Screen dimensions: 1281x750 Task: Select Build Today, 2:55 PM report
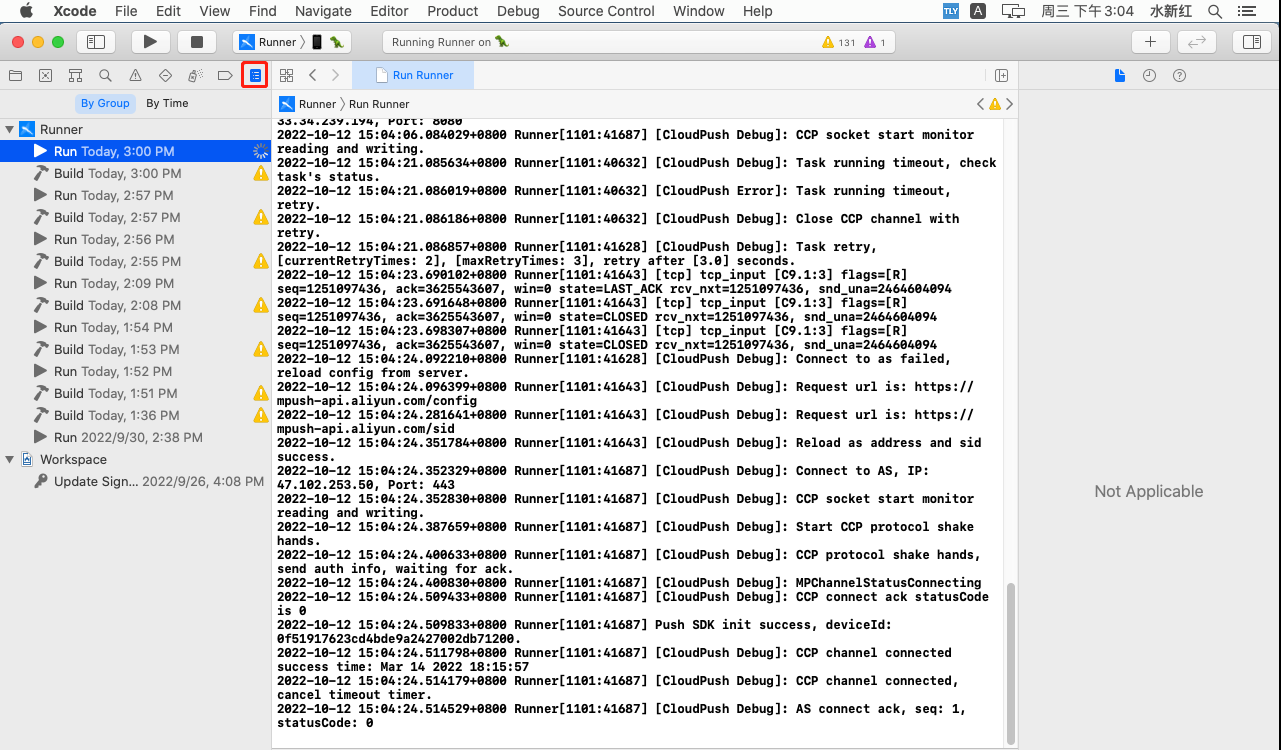(x=135, y=261)
